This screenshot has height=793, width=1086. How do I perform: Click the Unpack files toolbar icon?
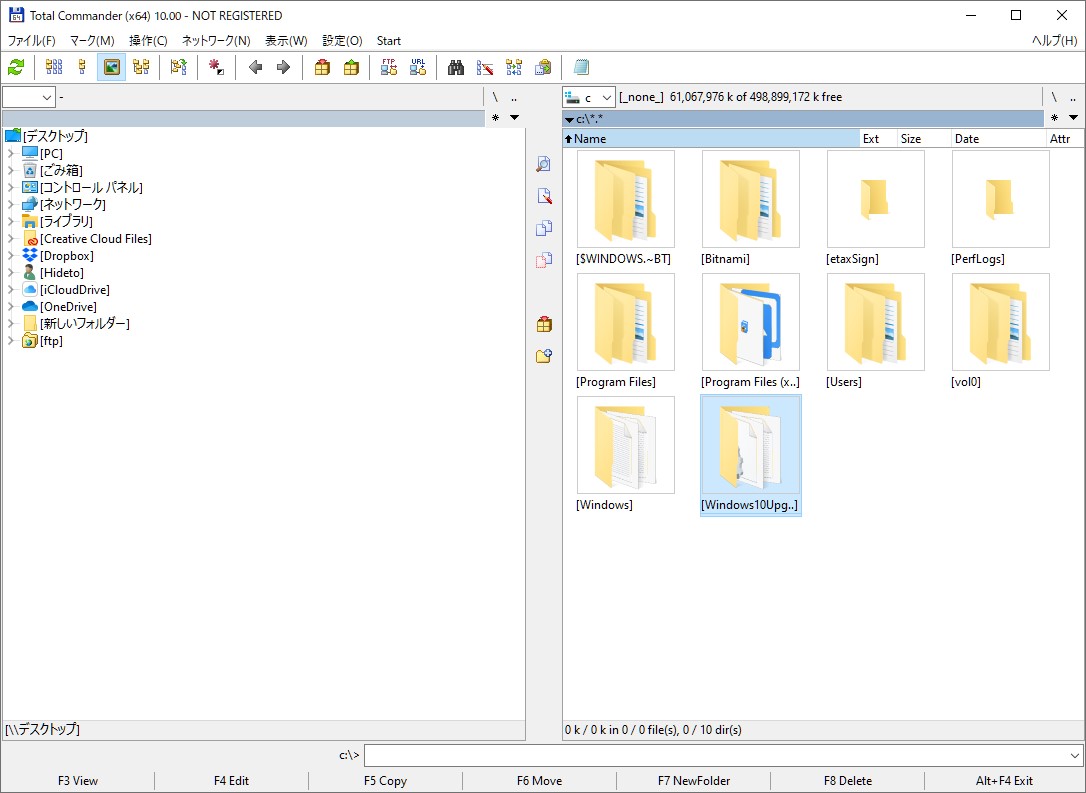point(351,67)
